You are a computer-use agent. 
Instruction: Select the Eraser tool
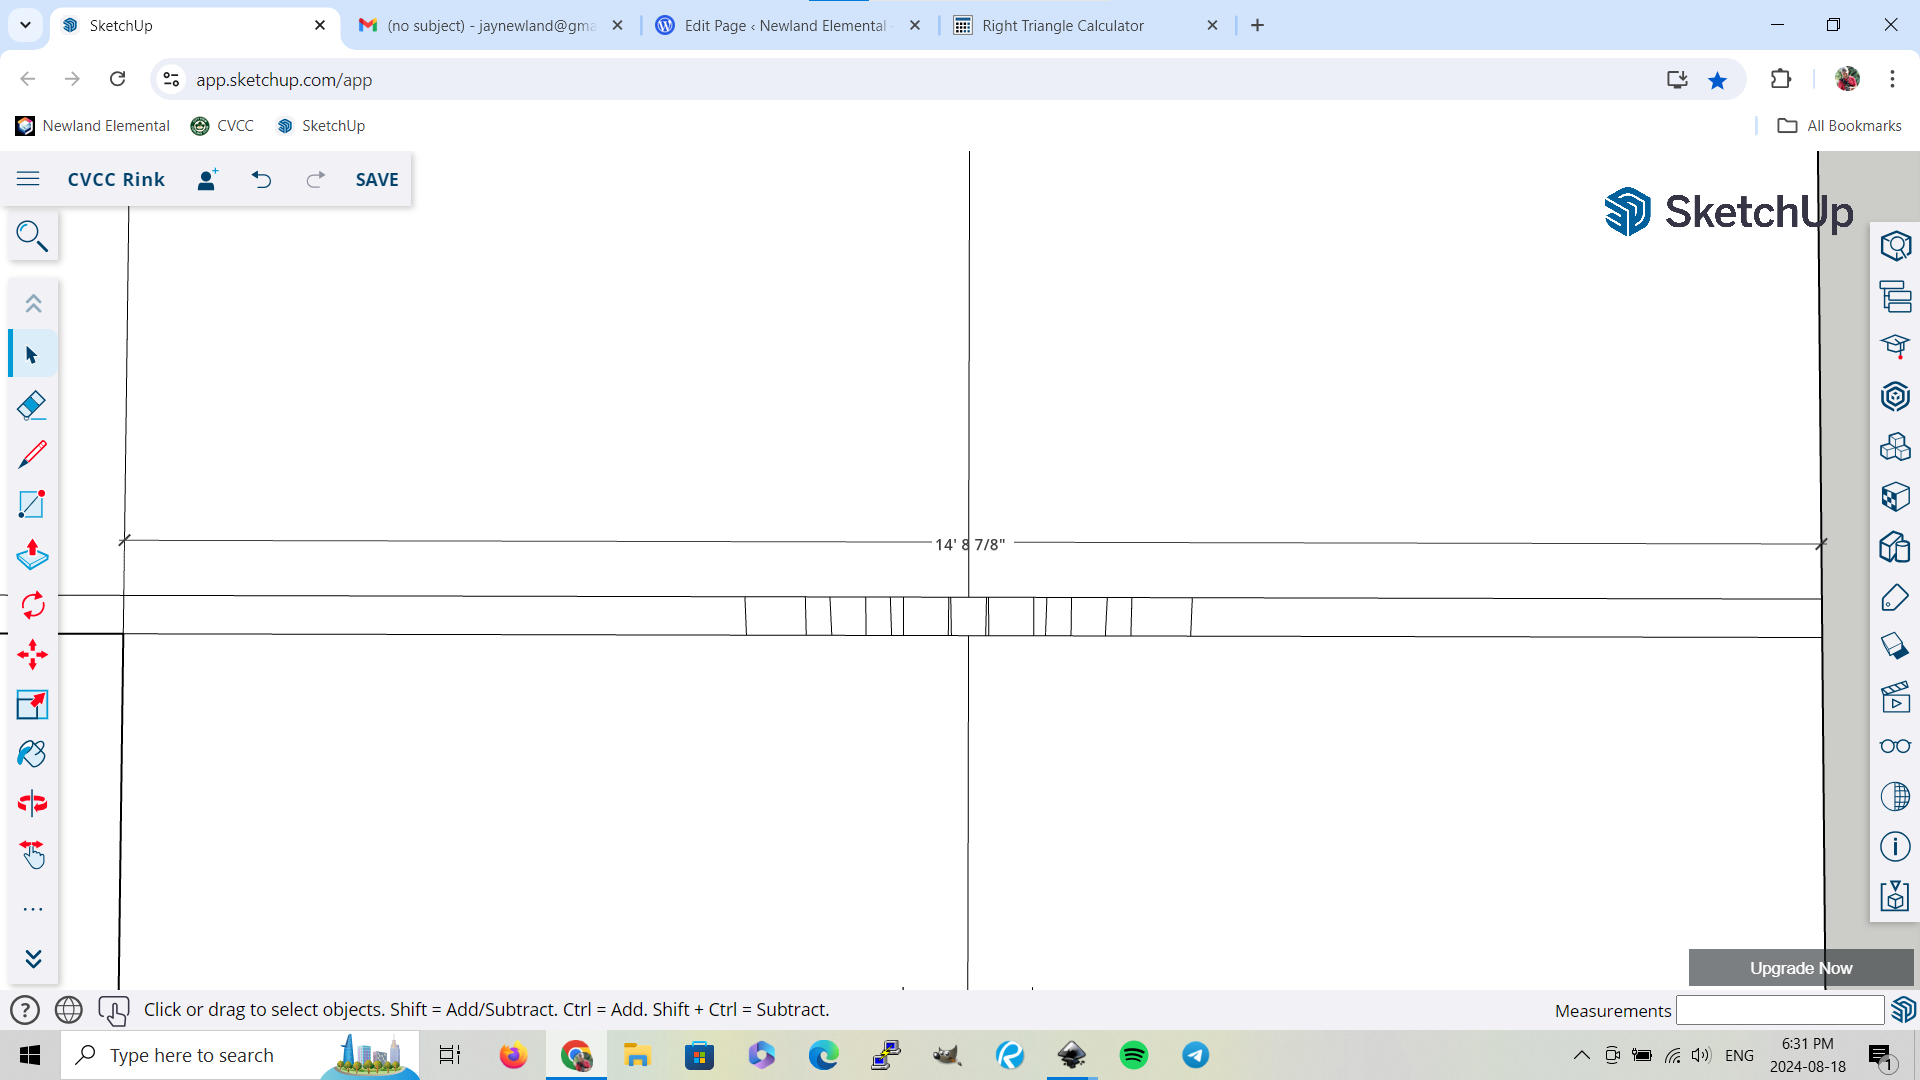click(x=32, y=405)
